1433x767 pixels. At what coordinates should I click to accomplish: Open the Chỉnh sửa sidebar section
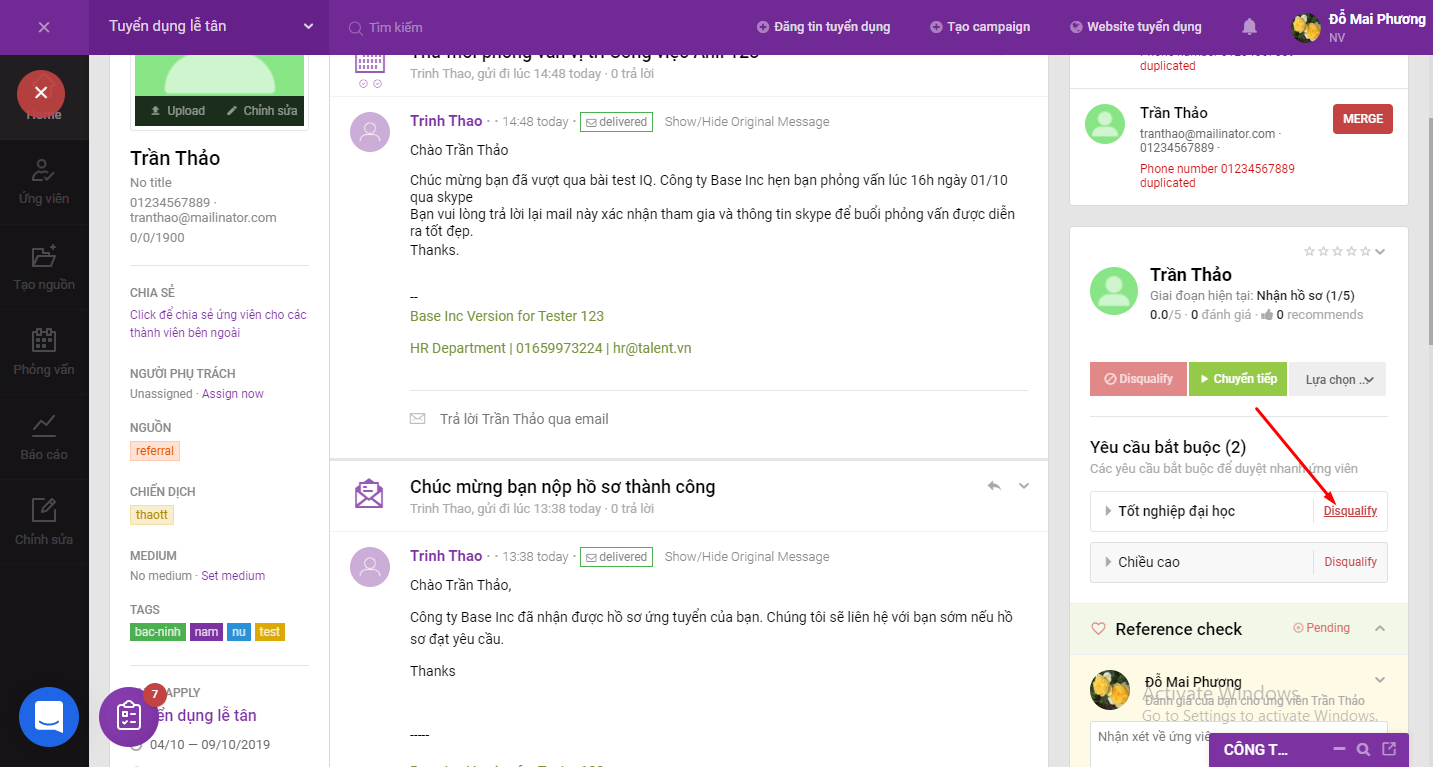pyautogui.click(x=44, y=522)
